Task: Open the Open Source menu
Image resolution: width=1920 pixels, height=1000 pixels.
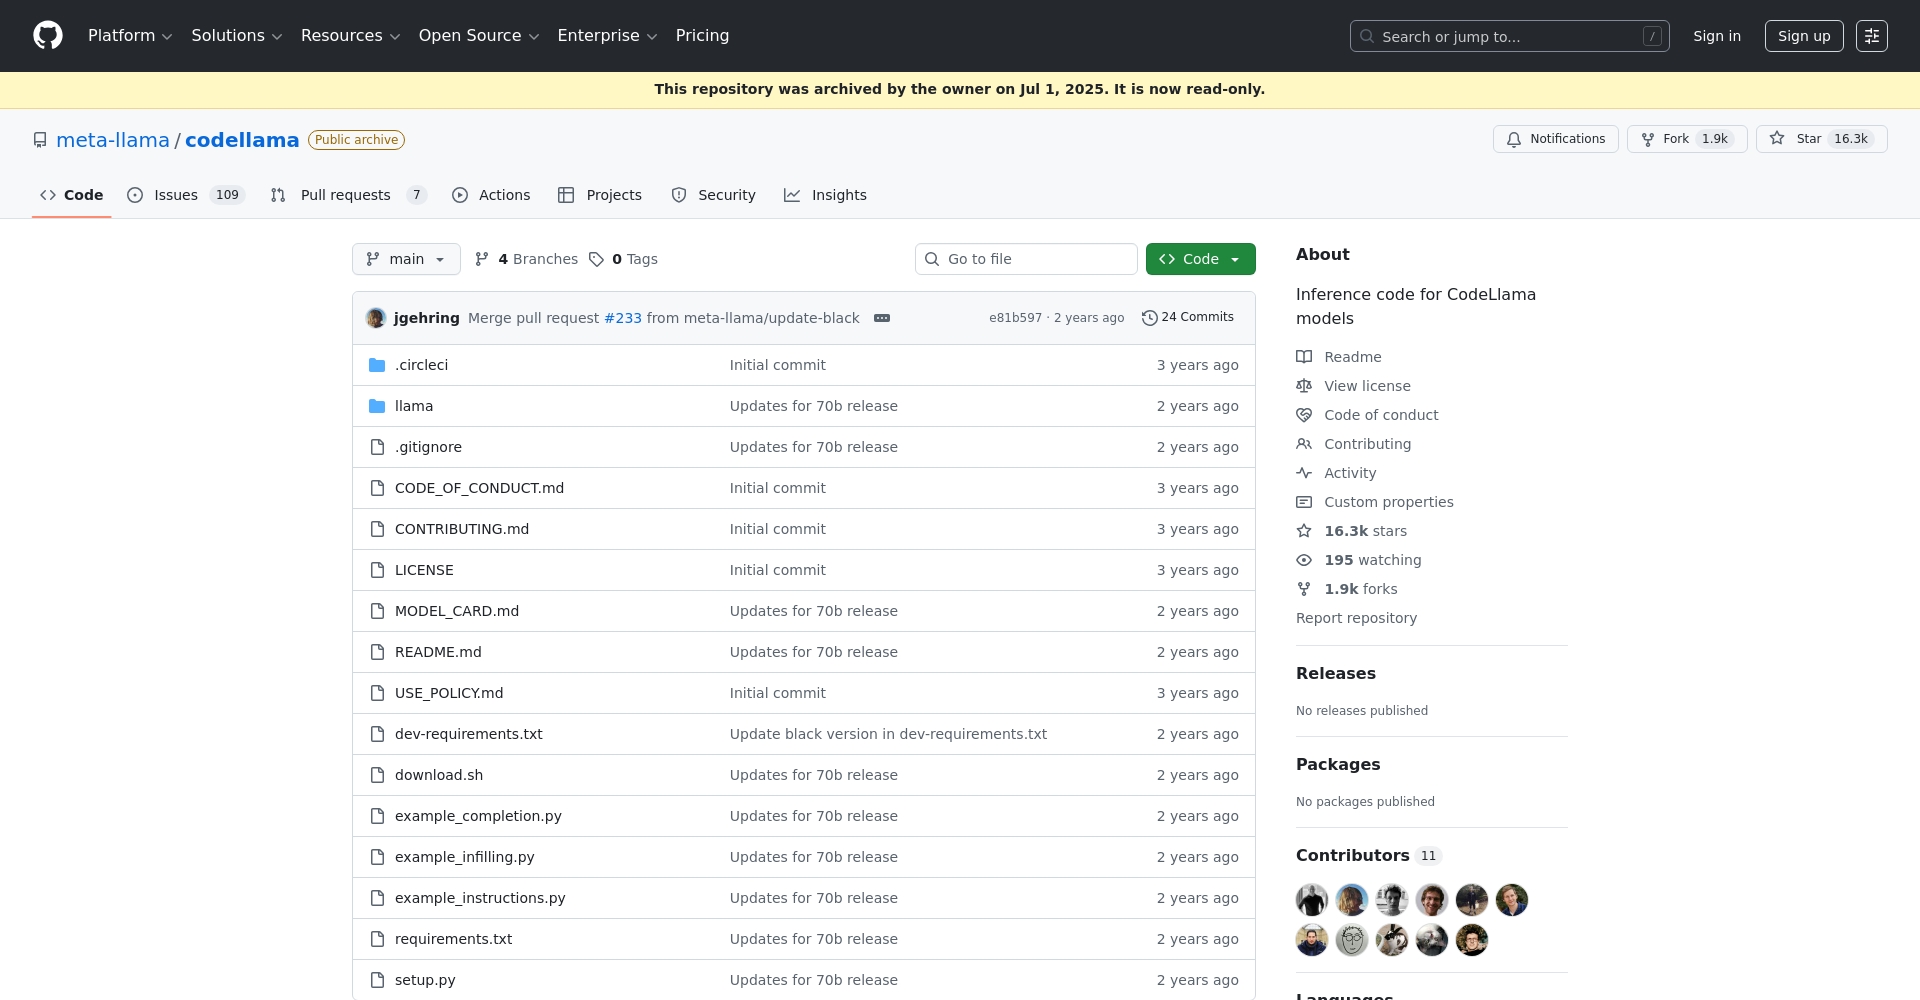Action: pos(478,36)
